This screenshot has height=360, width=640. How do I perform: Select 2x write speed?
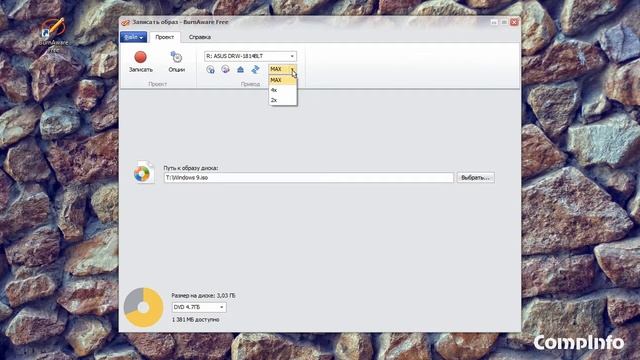(282, 100)
